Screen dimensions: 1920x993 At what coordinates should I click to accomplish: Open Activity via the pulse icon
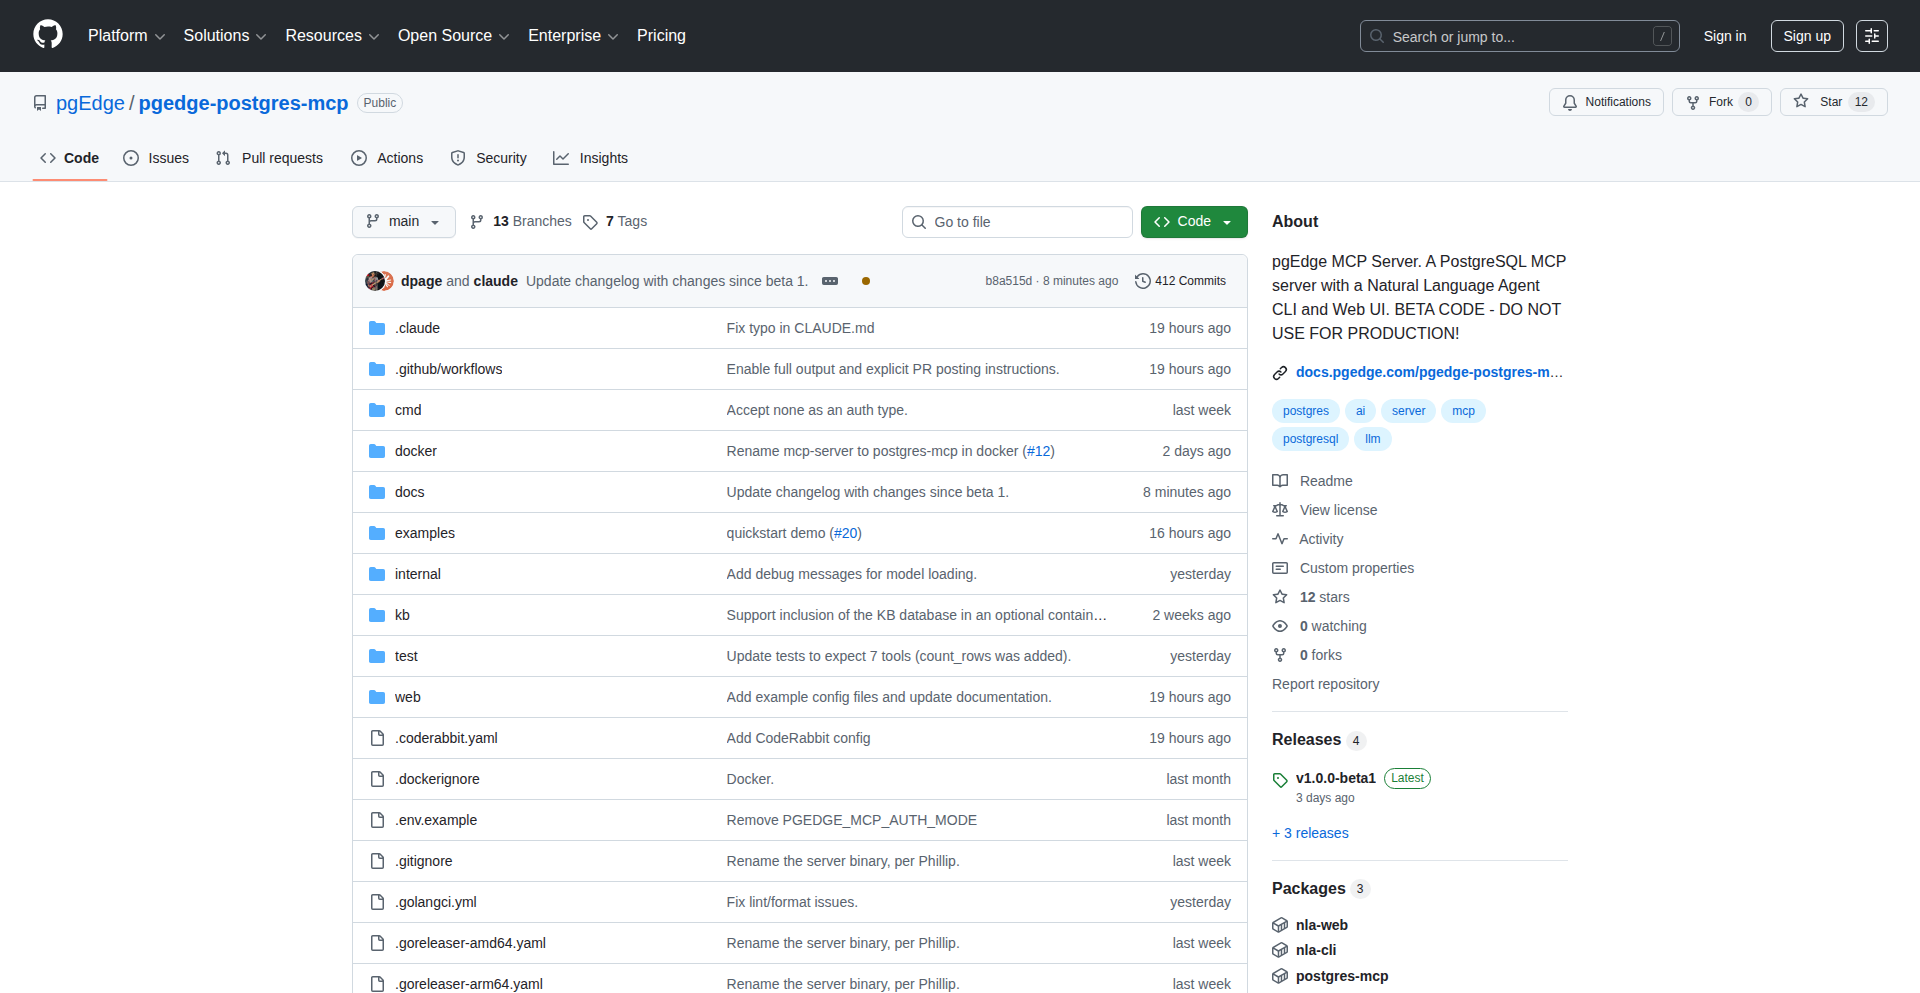tap(1280, 539)
